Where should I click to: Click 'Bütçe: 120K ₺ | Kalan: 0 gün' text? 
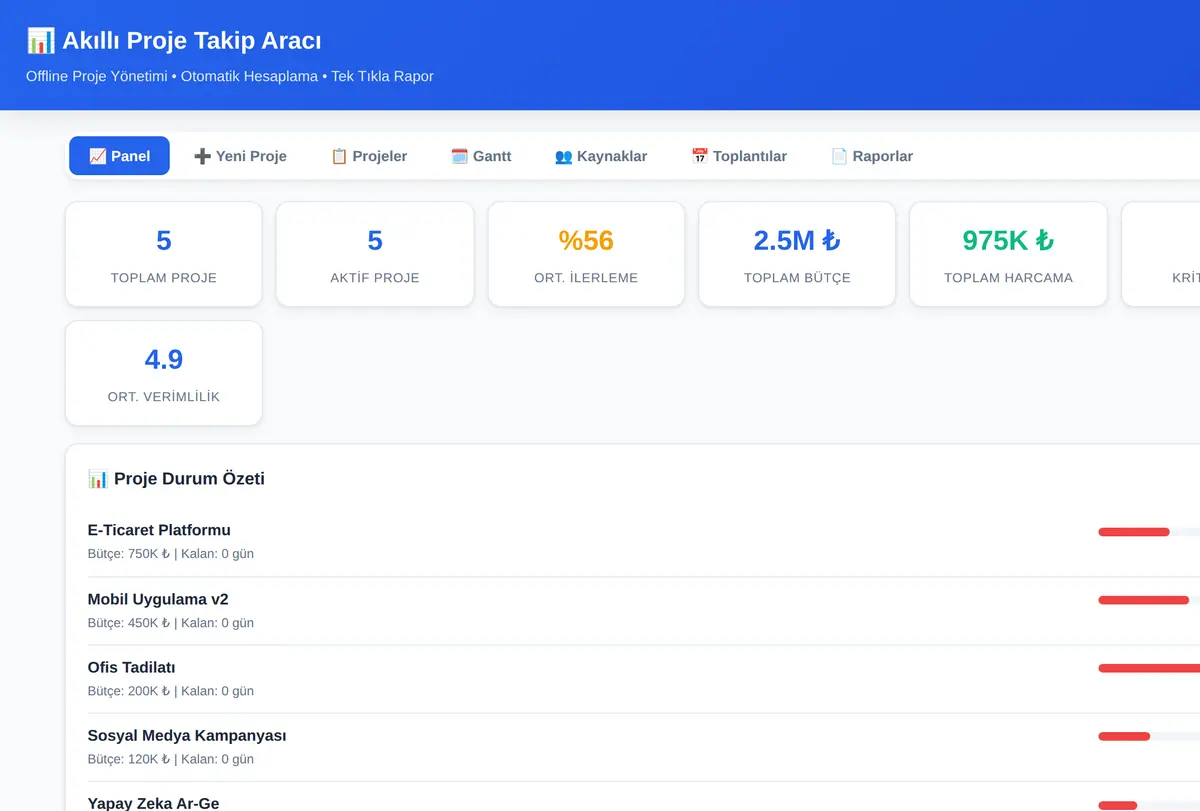click(x=171, y=758)
